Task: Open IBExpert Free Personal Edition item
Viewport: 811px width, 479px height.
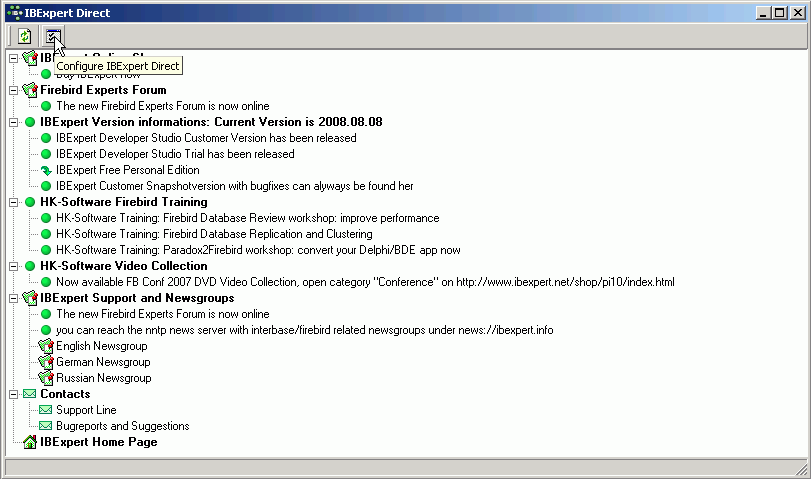Action: (x=128, y=170)
